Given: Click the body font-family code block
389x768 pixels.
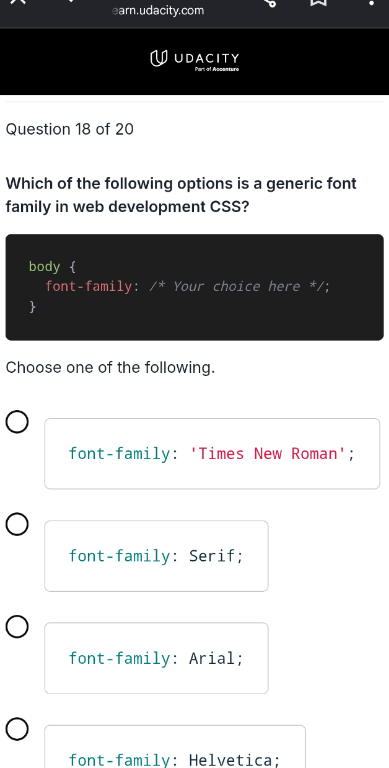Looking at the screenshot, I should pyautogui.click(x=194, y=287).
